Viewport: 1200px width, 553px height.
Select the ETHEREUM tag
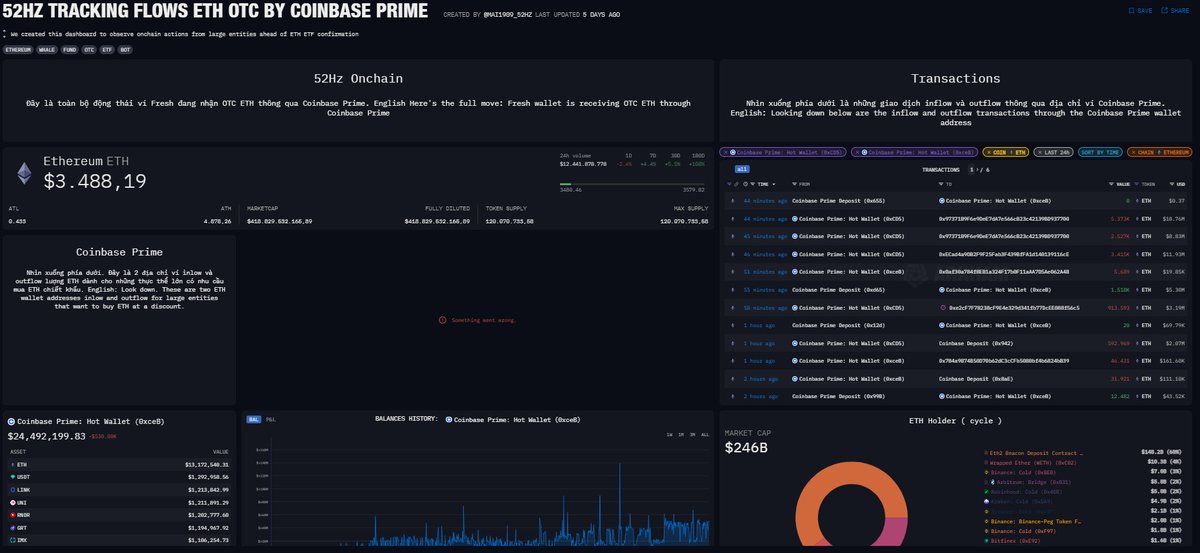tap(18, 49)
